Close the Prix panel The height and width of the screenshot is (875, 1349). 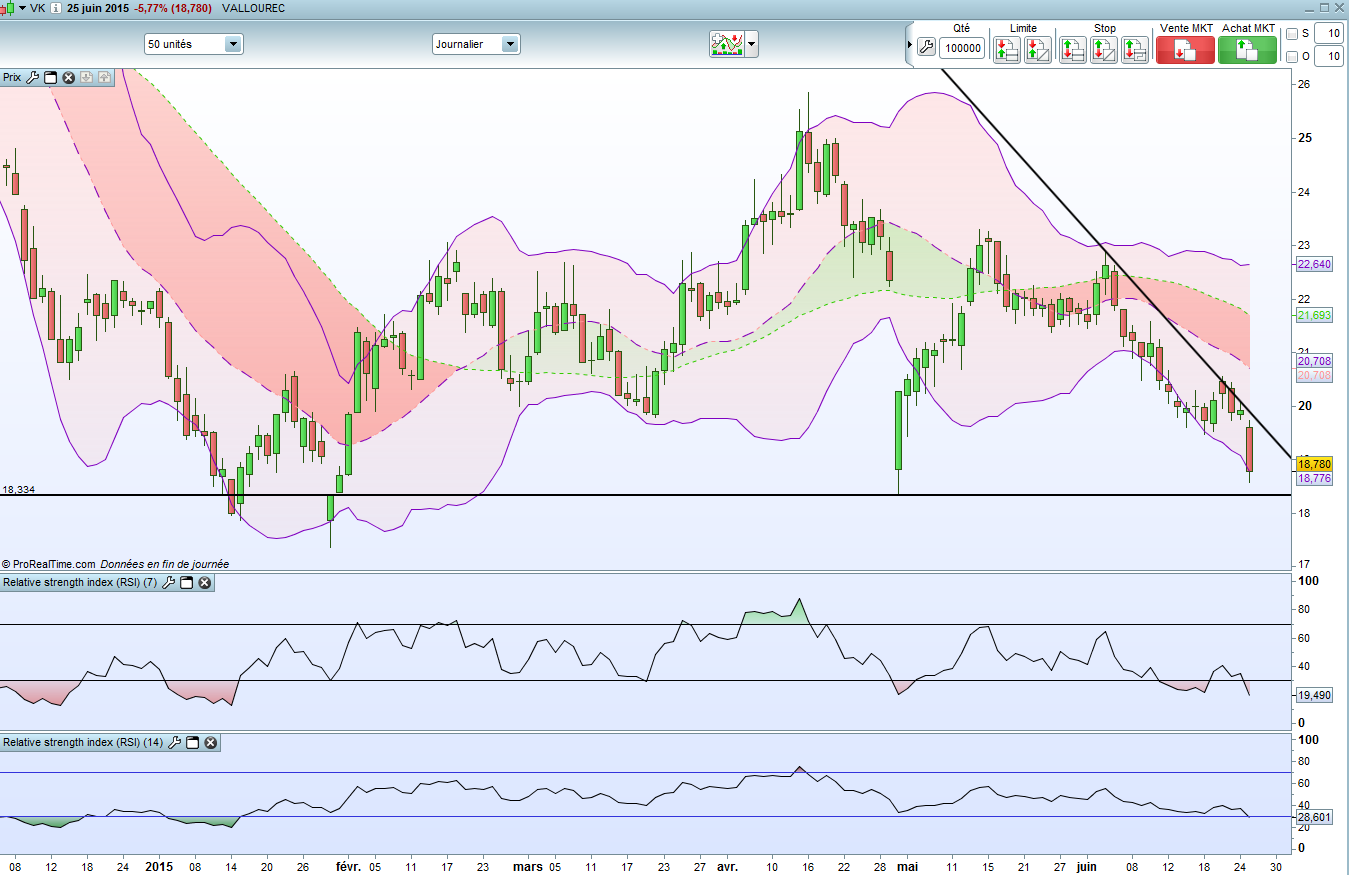68,77
